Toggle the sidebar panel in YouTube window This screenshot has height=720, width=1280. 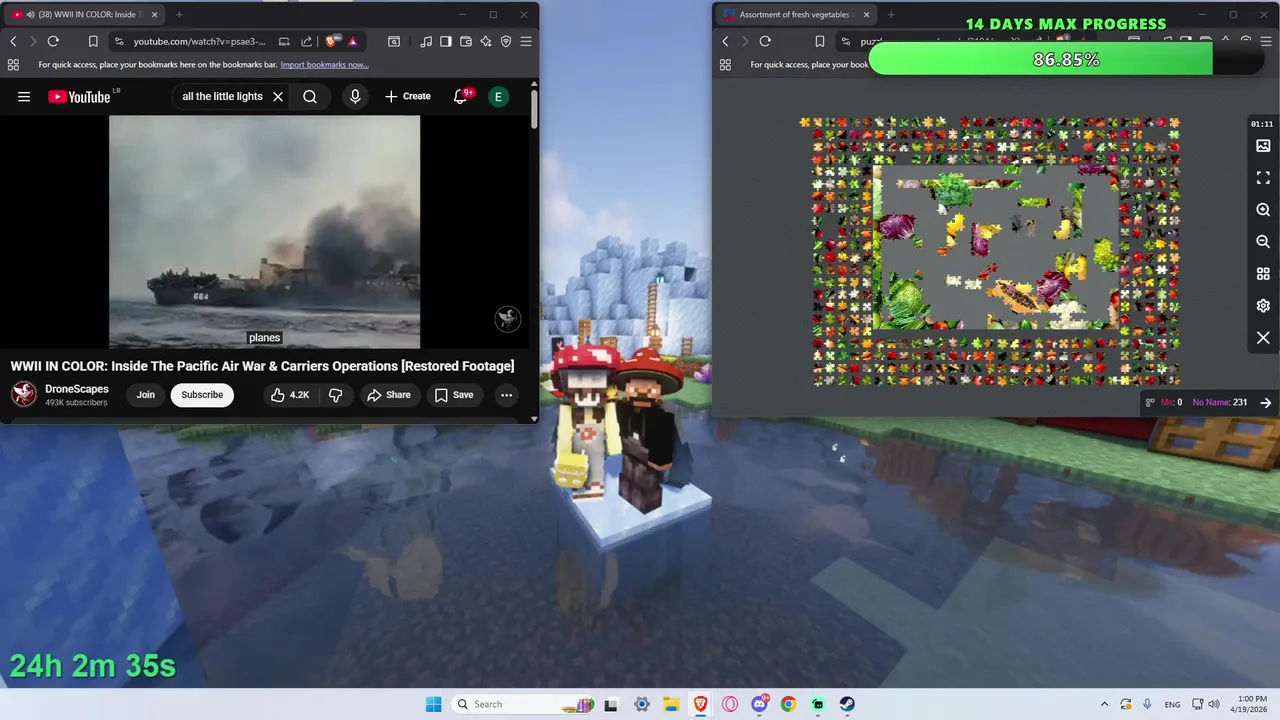coord(446,41)
